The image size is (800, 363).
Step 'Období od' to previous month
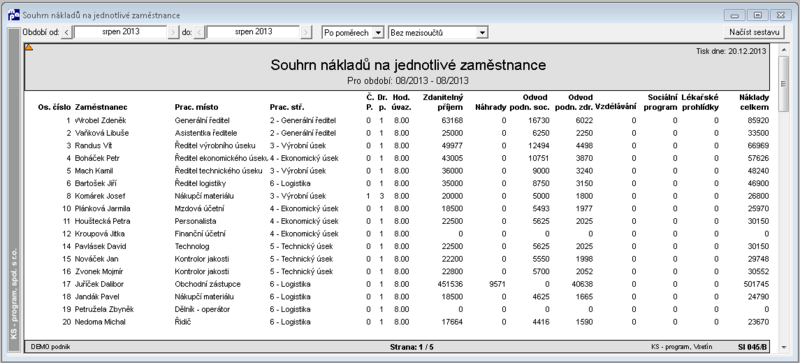coord(66,33)
